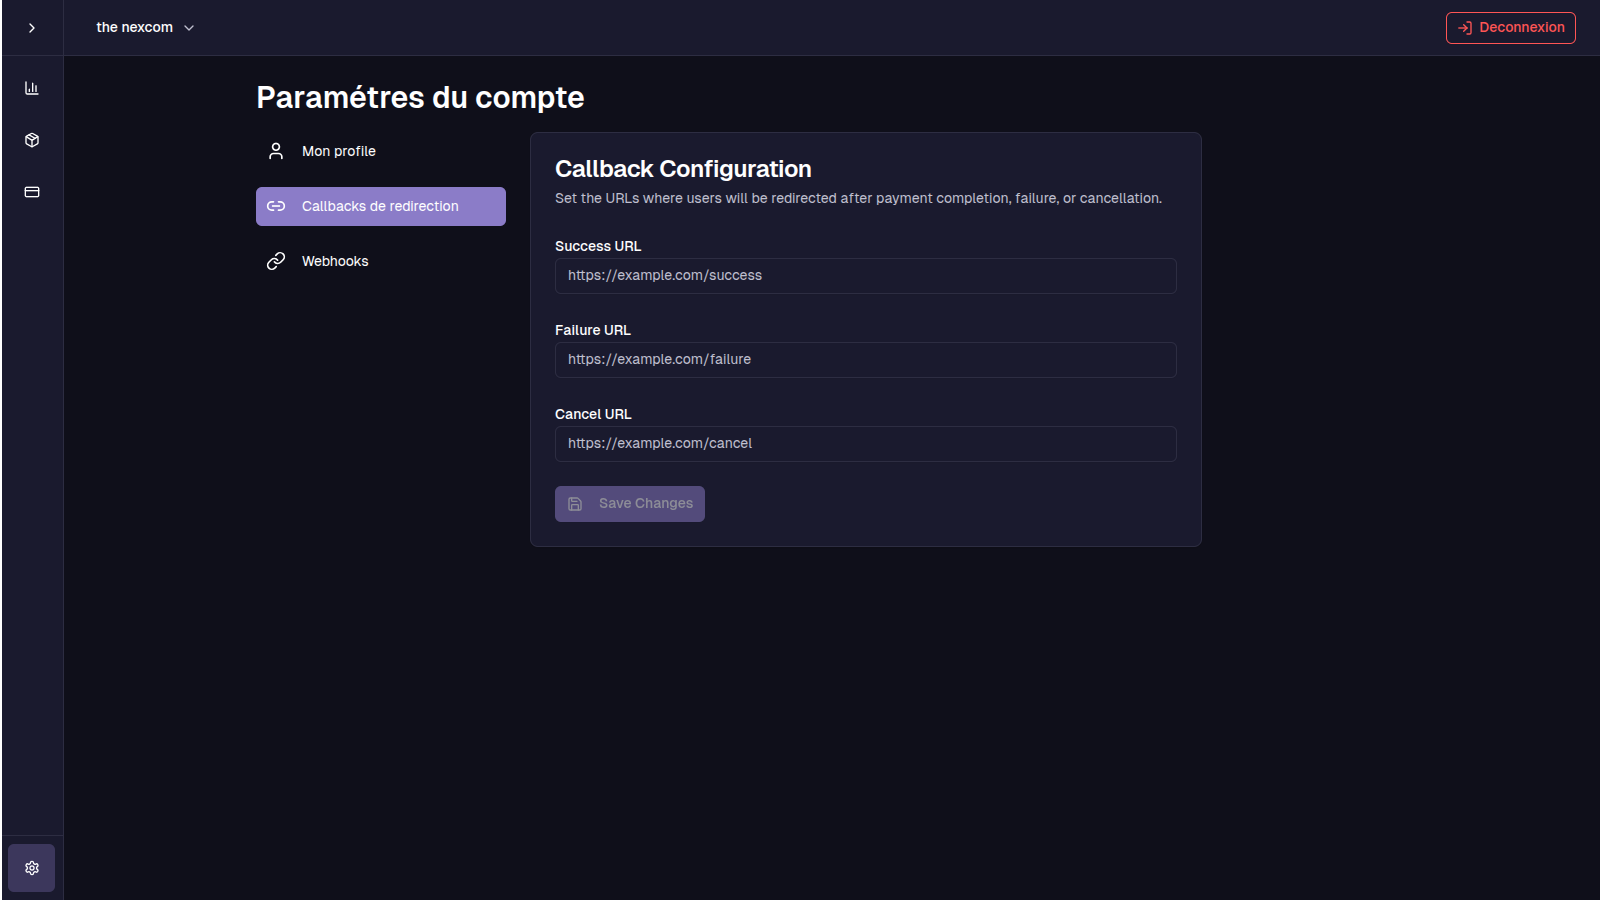
Task: Open settings via the gear icon
Action: [x=32, y=868]
